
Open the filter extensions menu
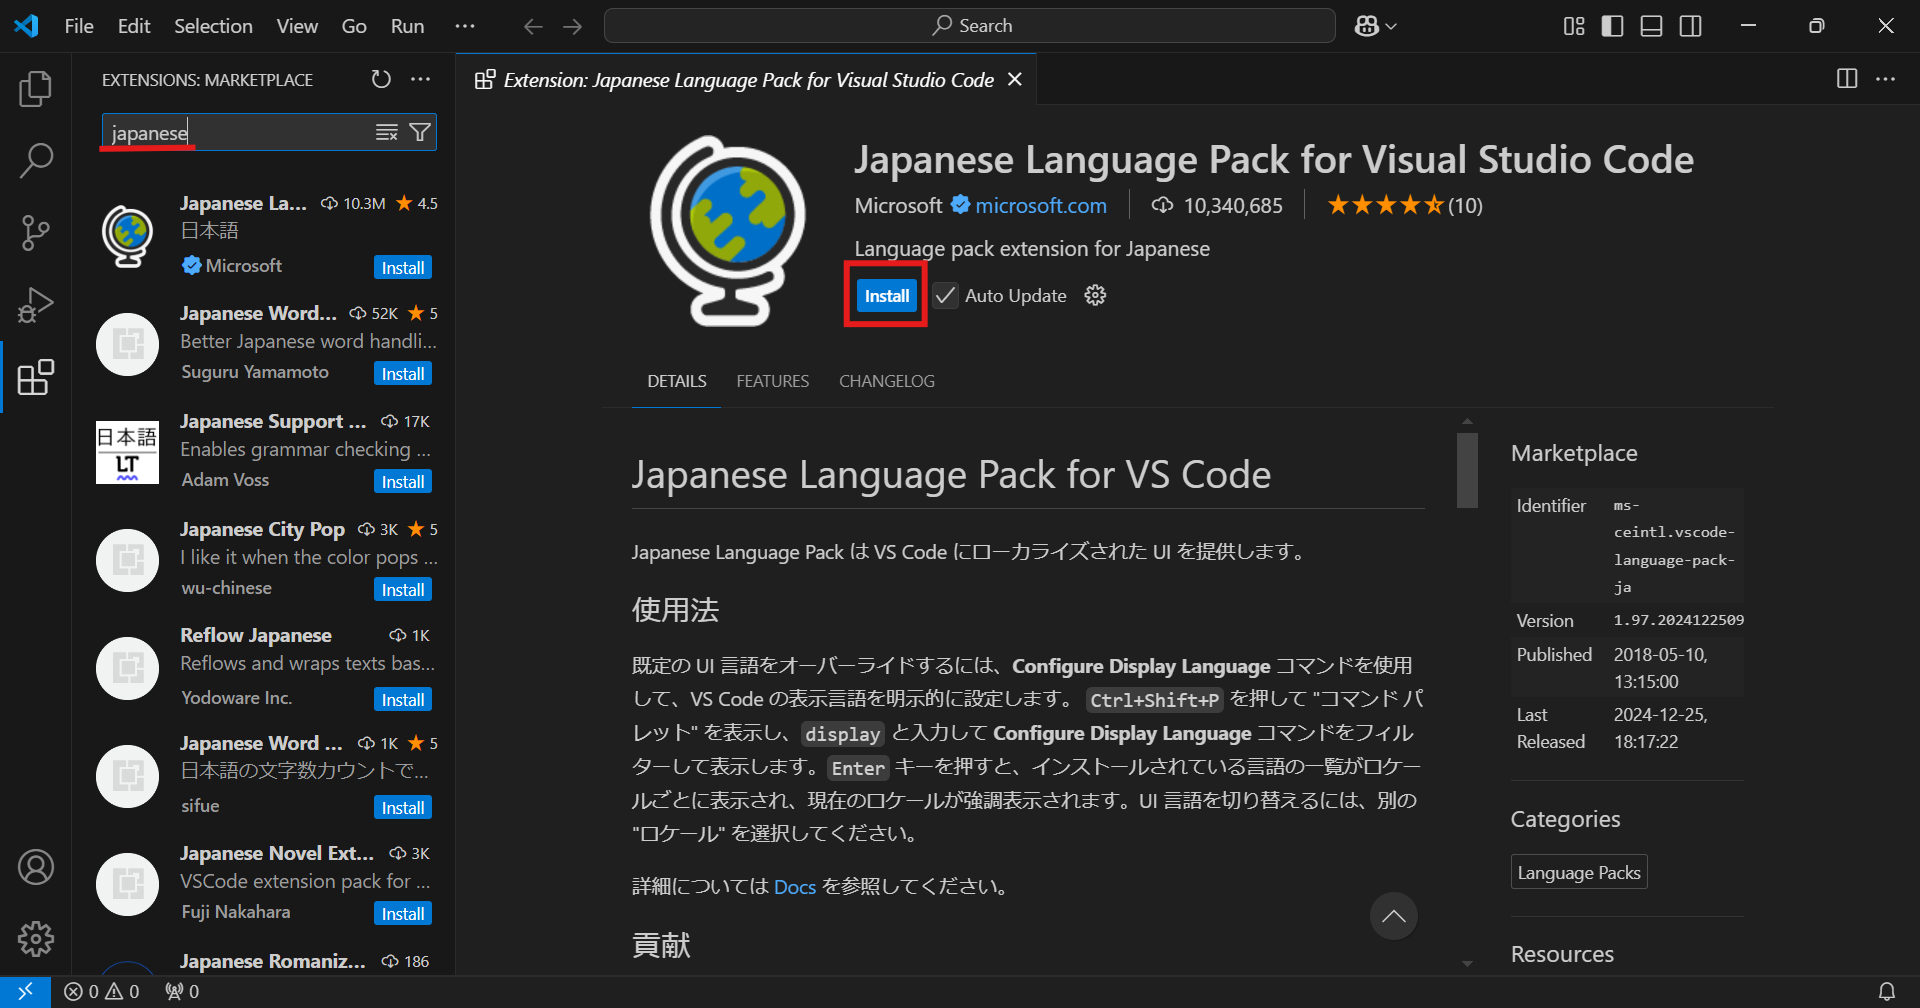(x=421, y=133)
